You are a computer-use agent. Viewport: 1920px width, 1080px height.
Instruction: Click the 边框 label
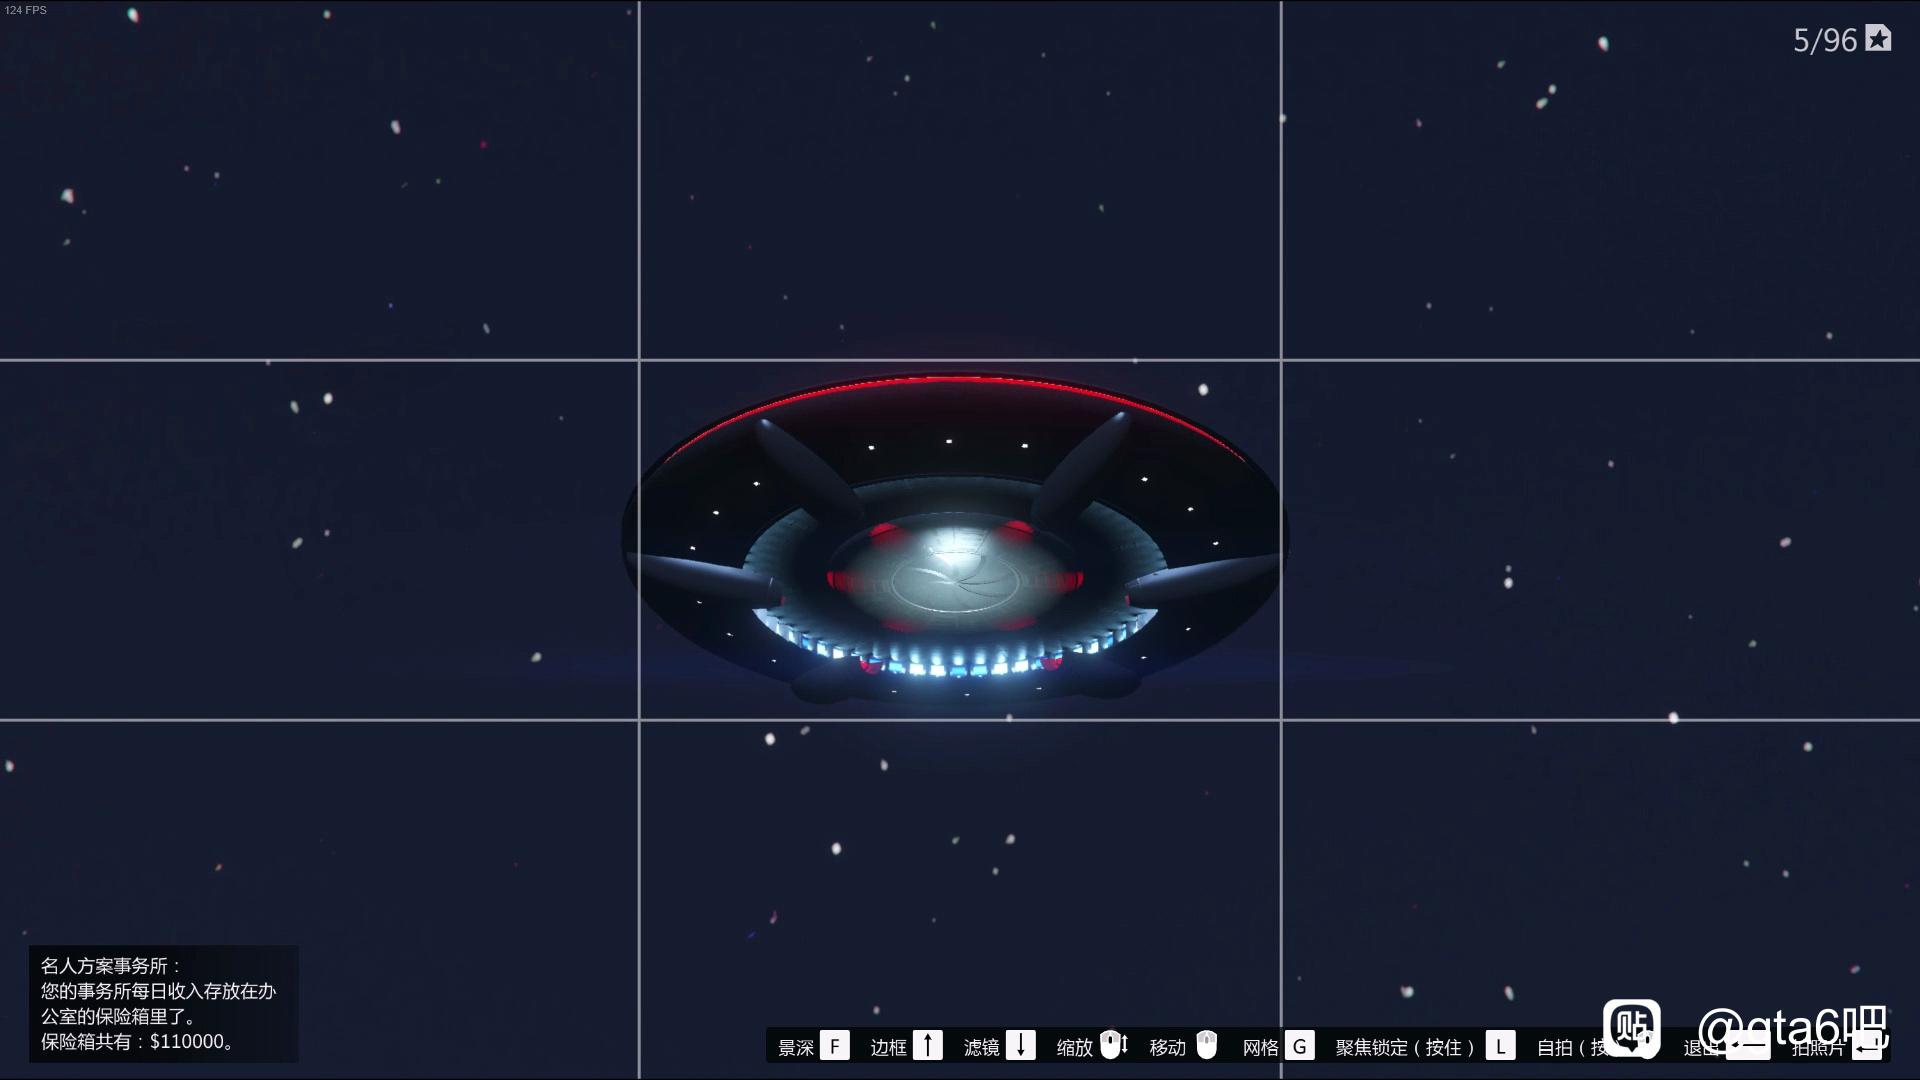(888, 1047)
